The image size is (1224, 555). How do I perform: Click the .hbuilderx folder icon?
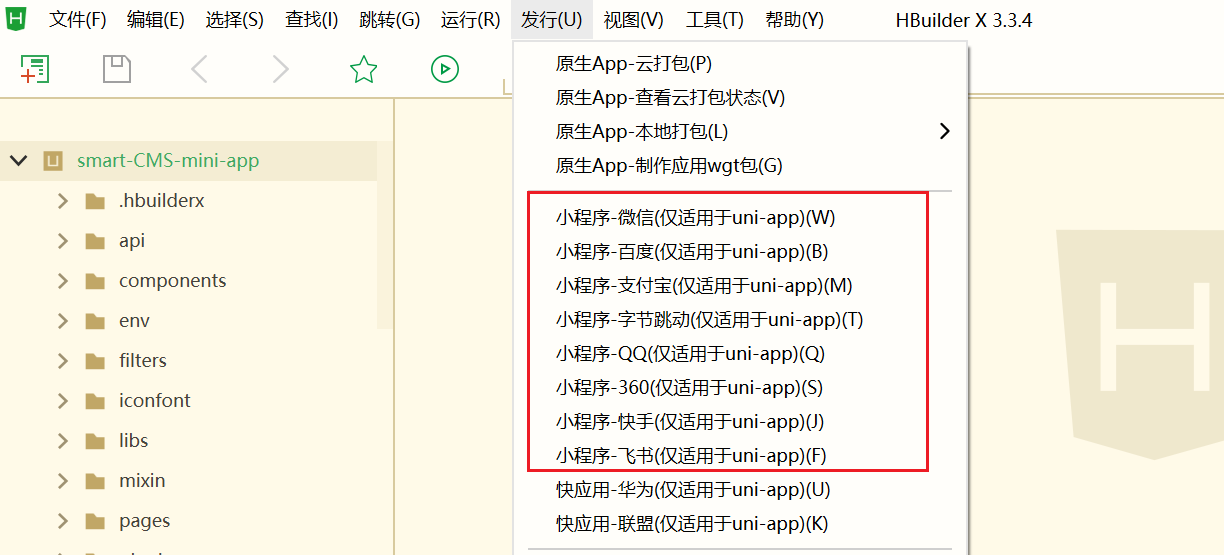(95, 201)
